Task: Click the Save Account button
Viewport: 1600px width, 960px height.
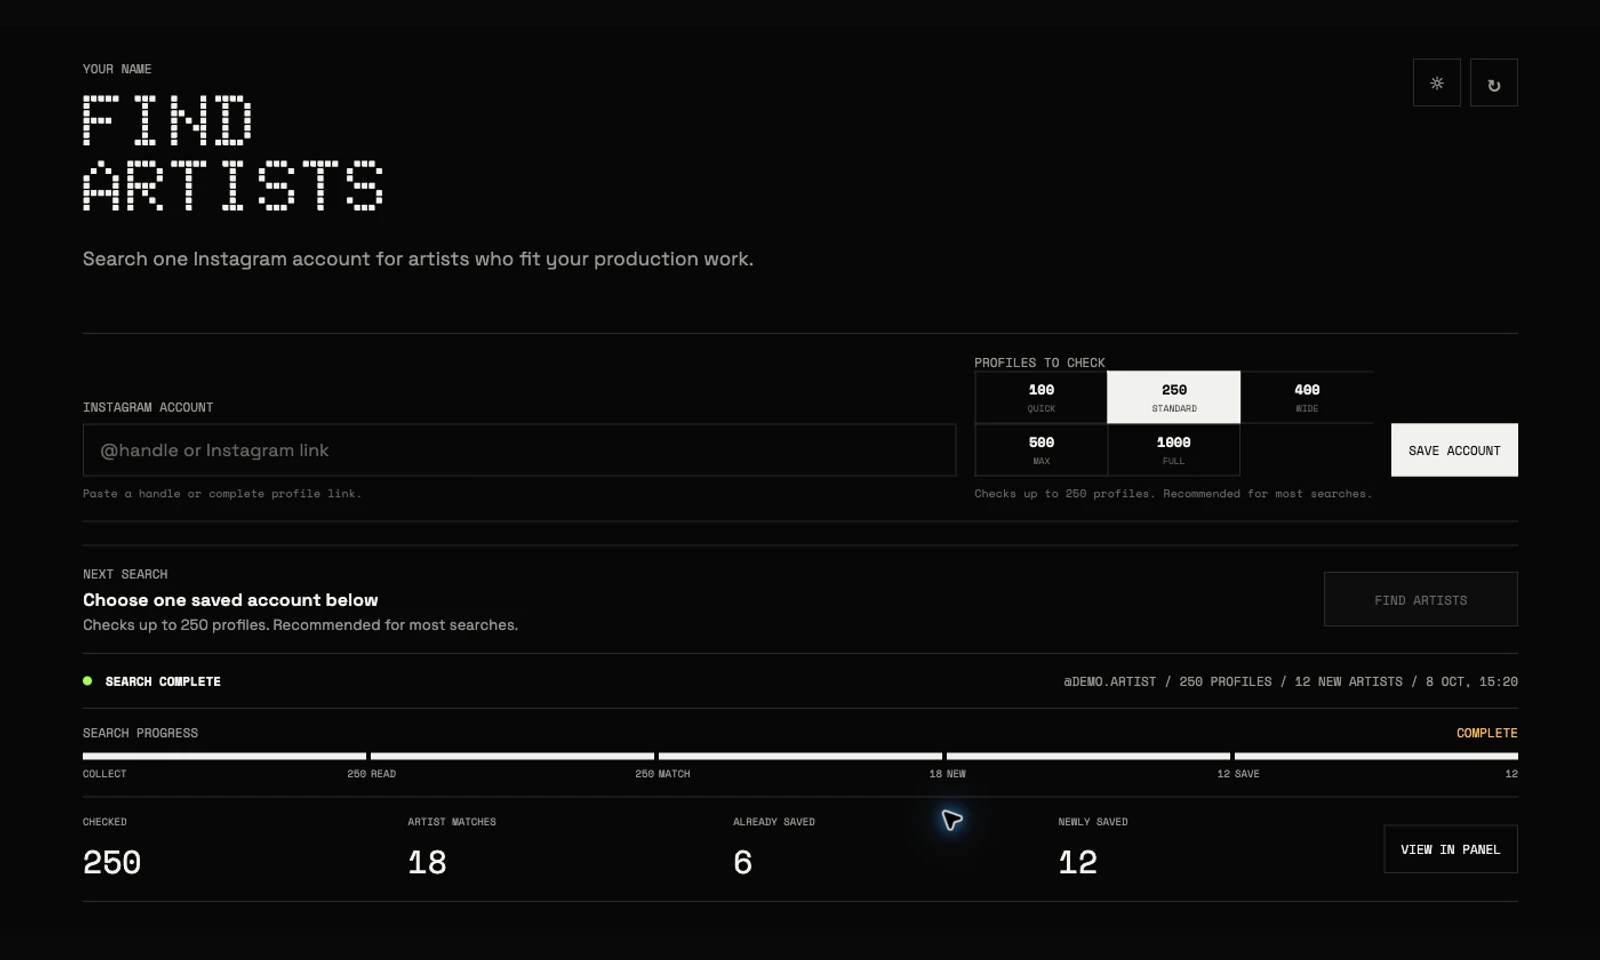Action: pos(1454,450)
